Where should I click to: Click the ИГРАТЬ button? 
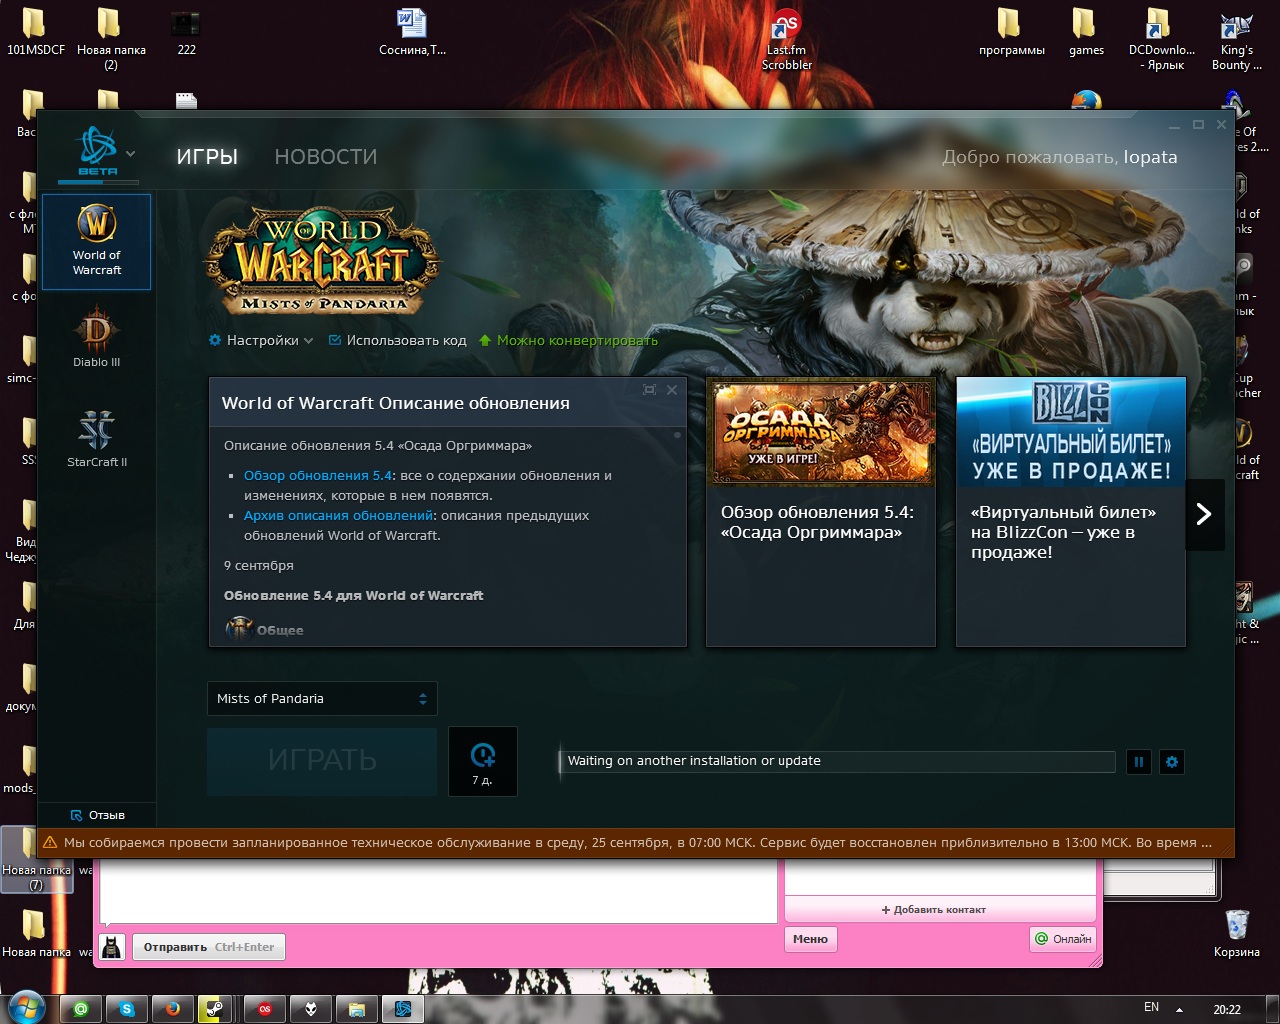322,761
